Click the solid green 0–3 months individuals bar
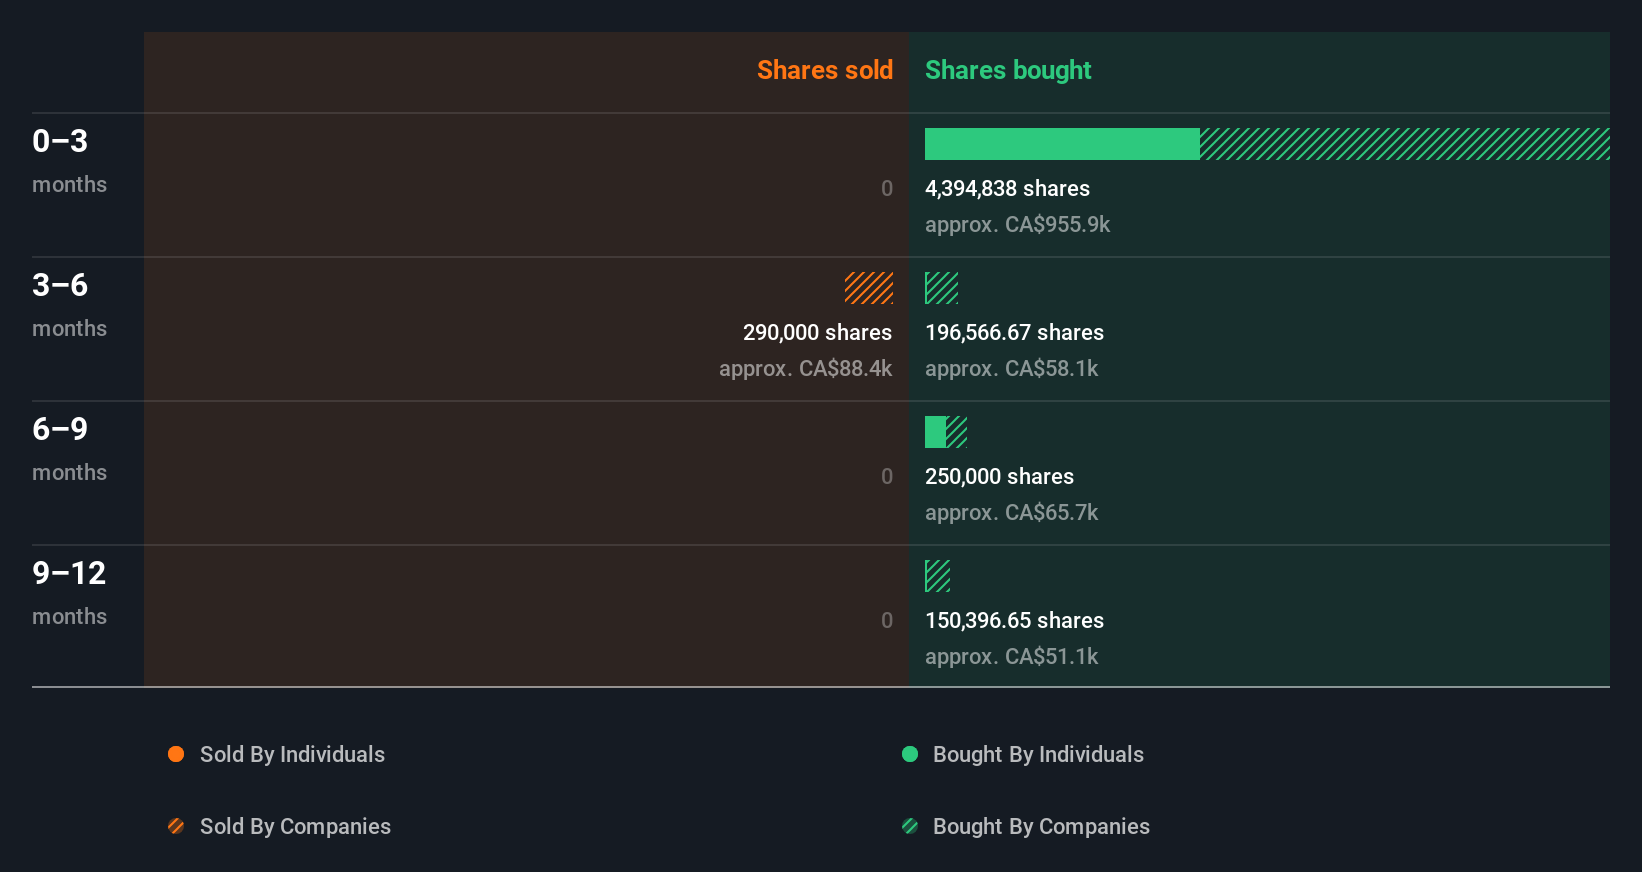This screenshot has height=872, width=1642. pyautogui.click(x=1062, y=144)
